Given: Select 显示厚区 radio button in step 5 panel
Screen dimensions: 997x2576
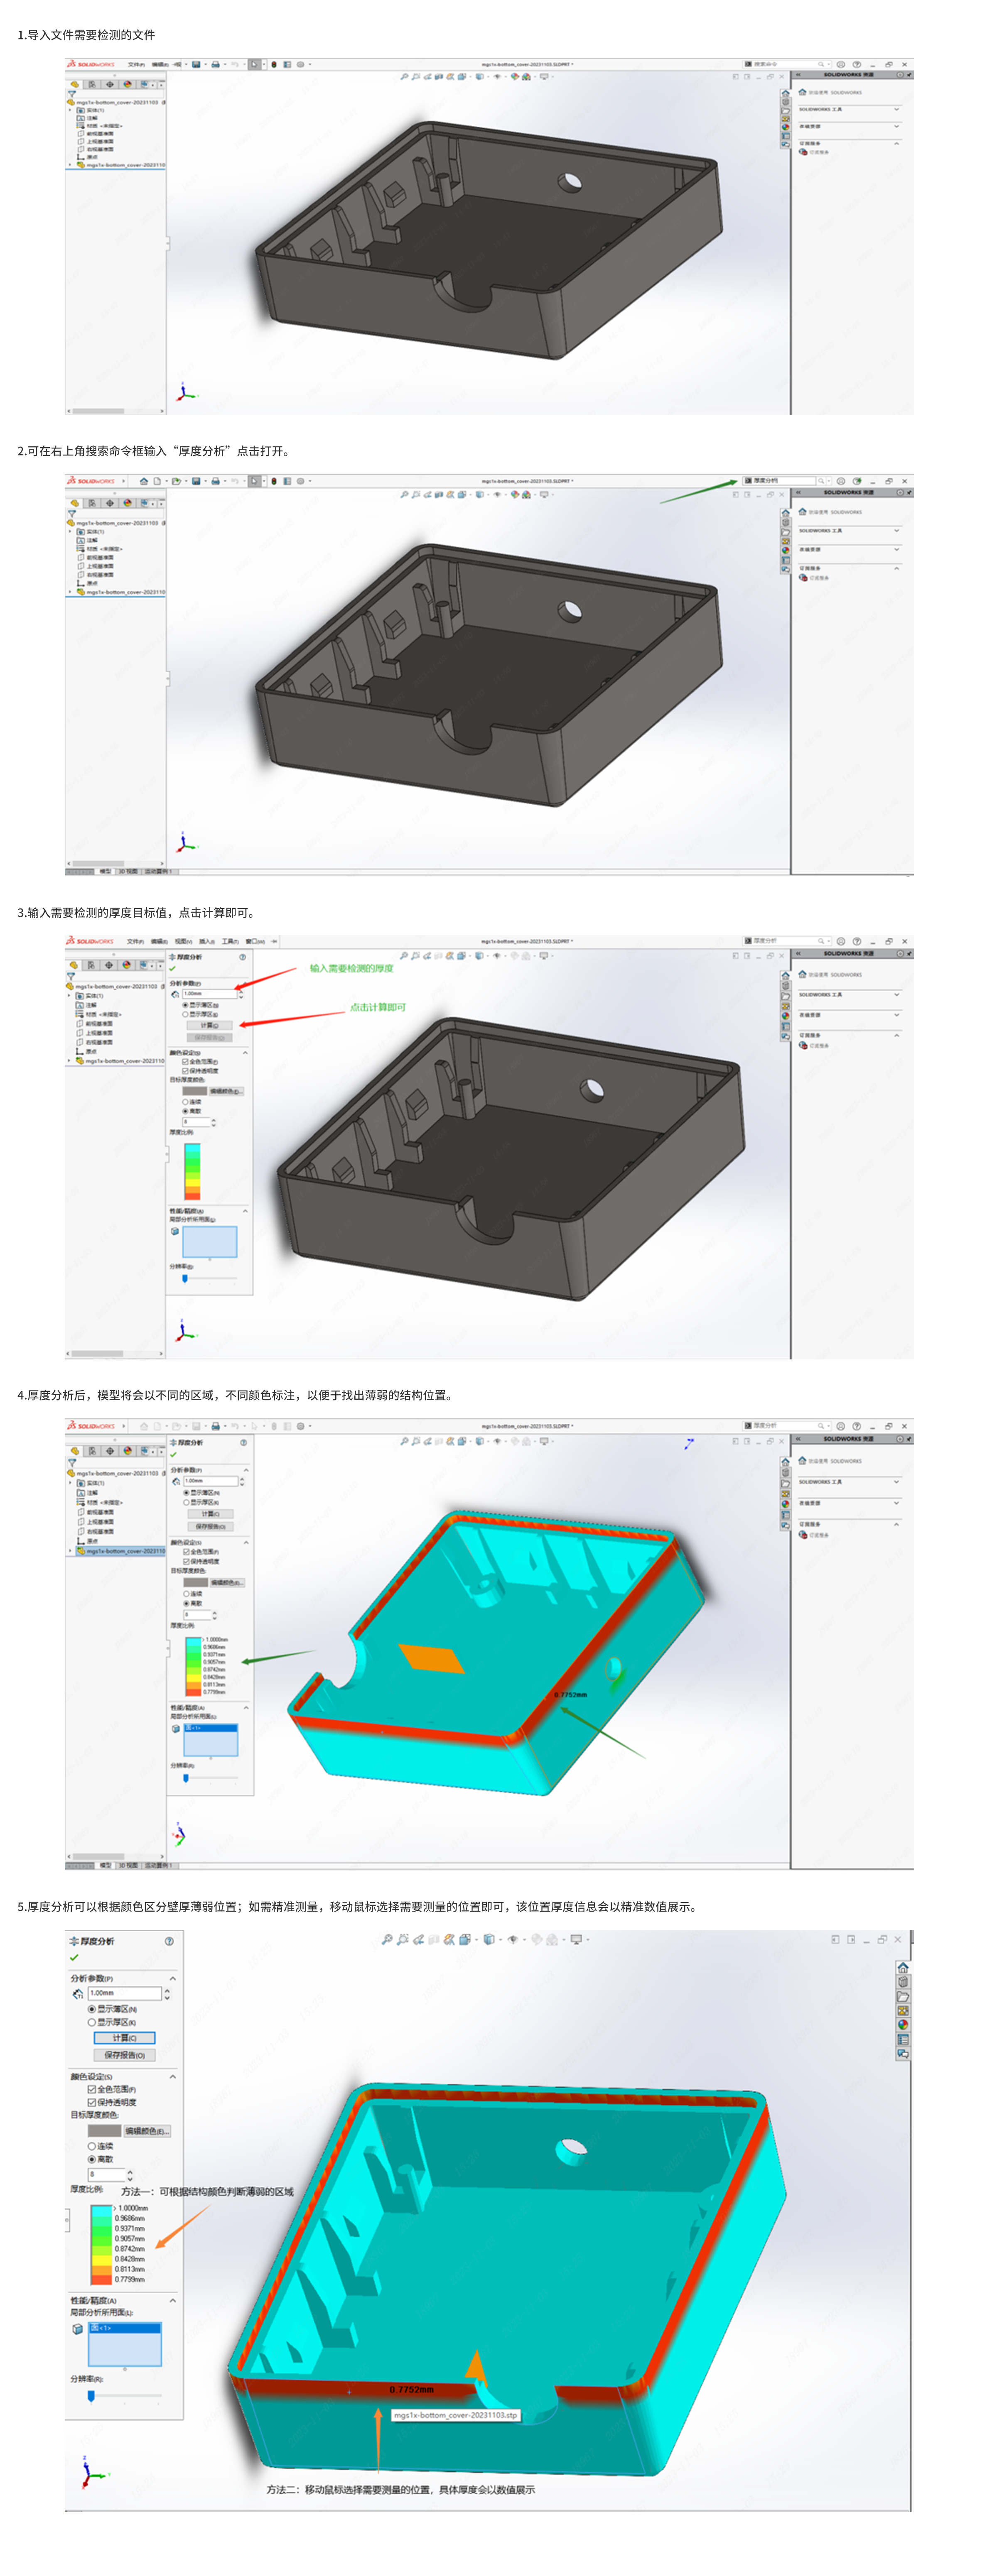Looking at the screenshot, I should [92, 2022].
